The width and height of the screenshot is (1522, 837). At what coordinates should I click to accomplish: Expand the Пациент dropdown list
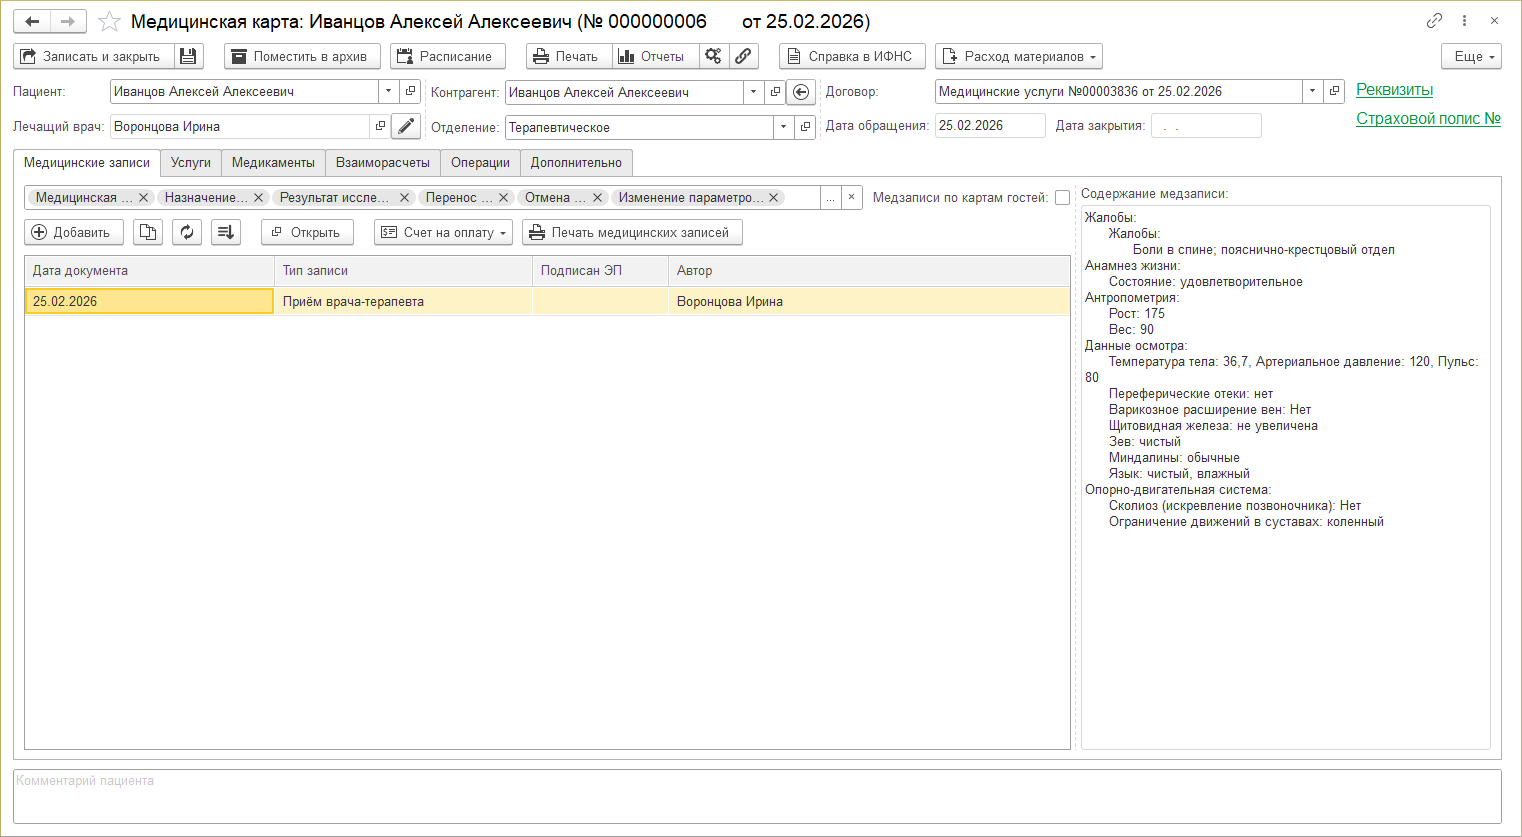[x=389, y=91]
